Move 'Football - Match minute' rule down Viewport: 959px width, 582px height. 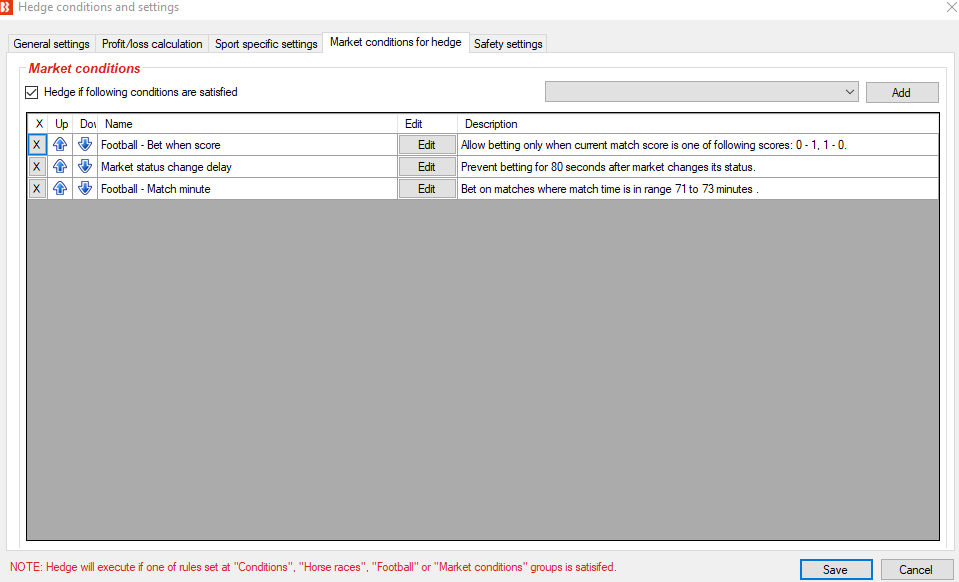(85, 189)
